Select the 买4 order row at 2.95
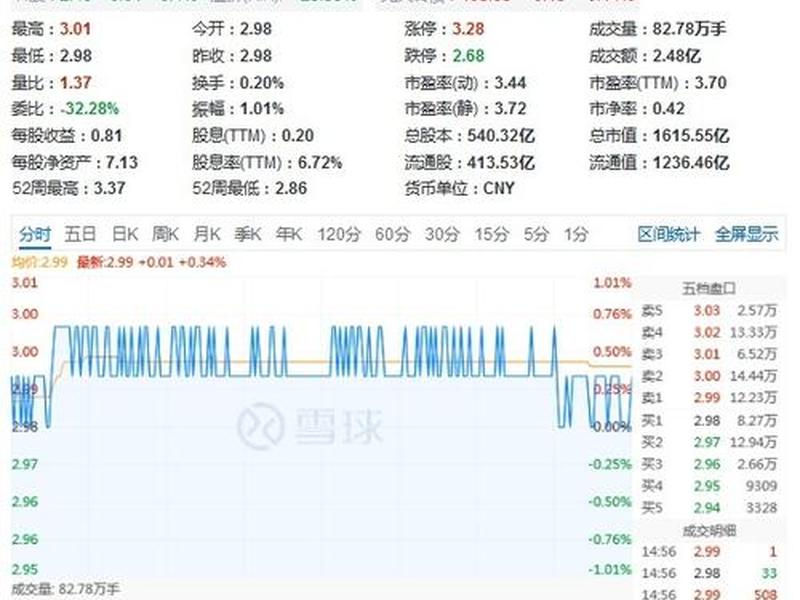 pos(709,486)
